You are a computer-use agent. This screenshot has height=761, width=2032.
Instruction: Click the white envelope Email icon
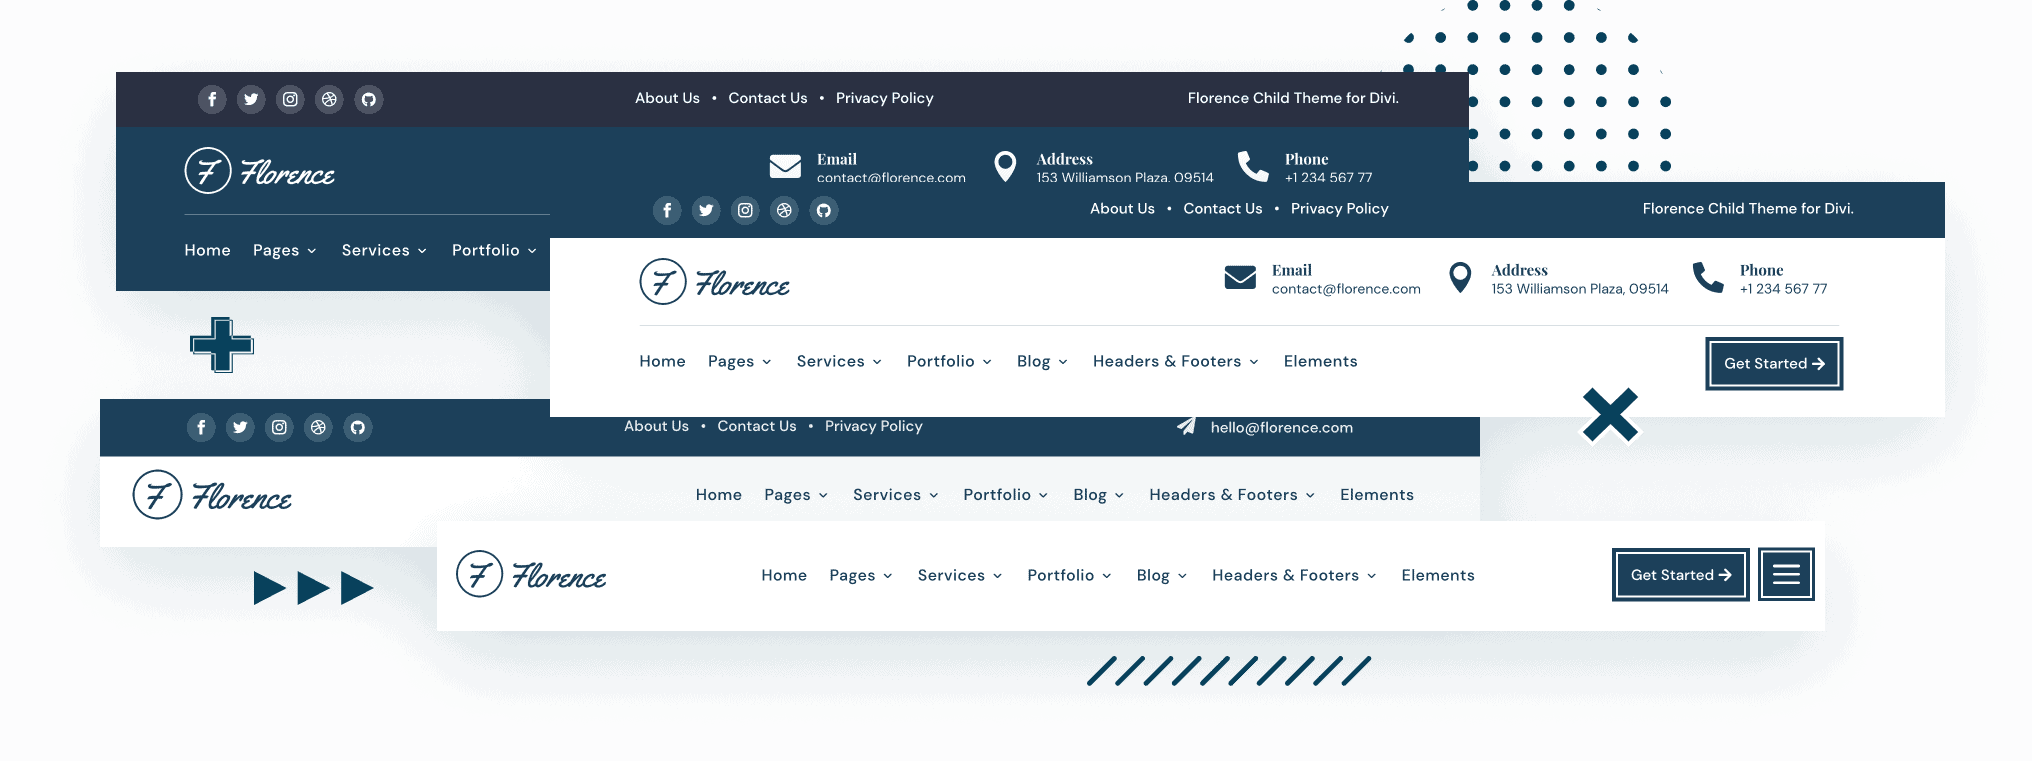(785, 166)
